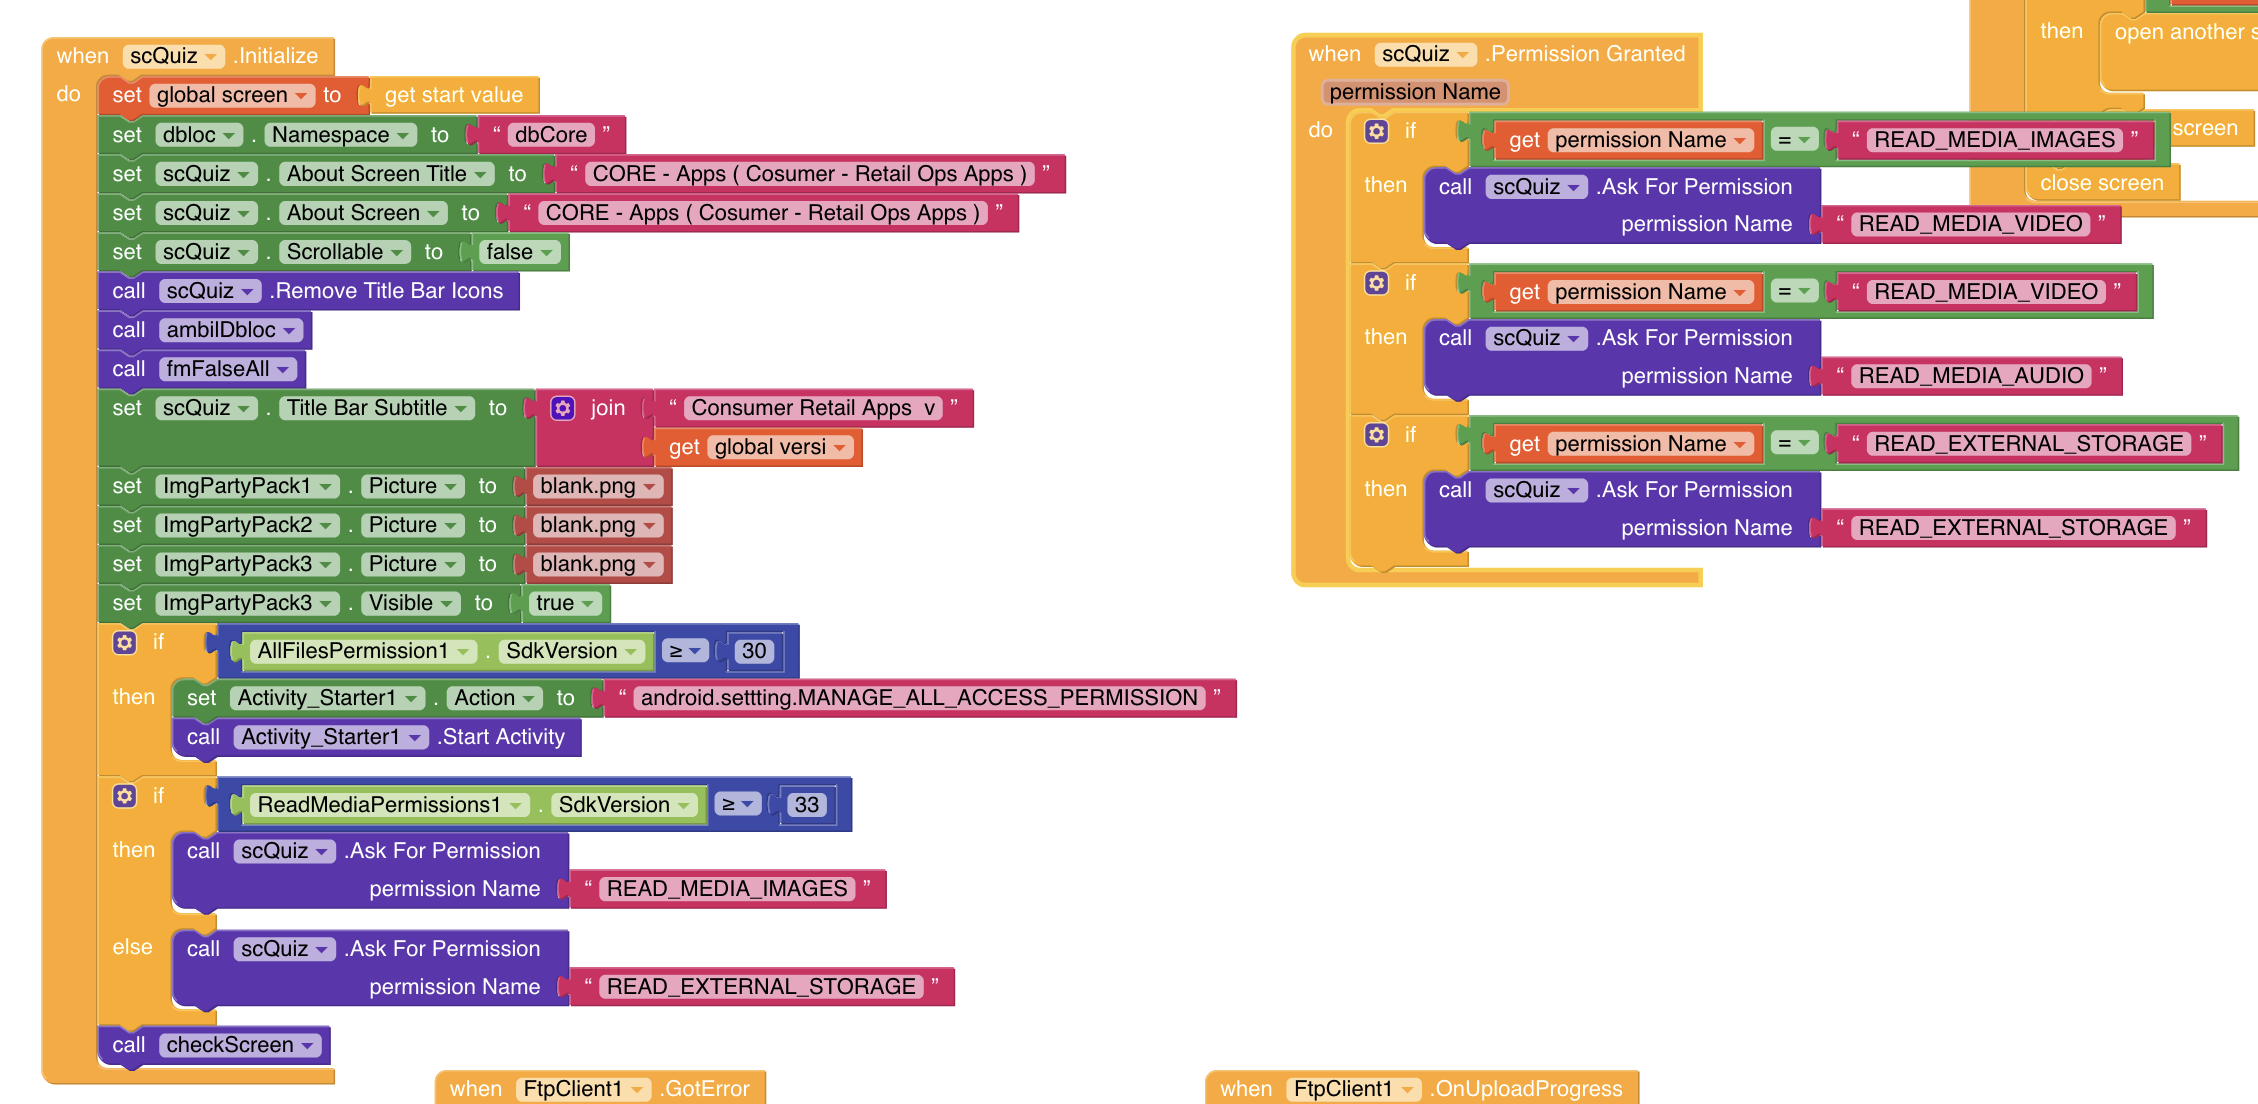Click the dbCore text string field
The image size is (2258, 1104).
pyautogui.click(x=550, y=135)
